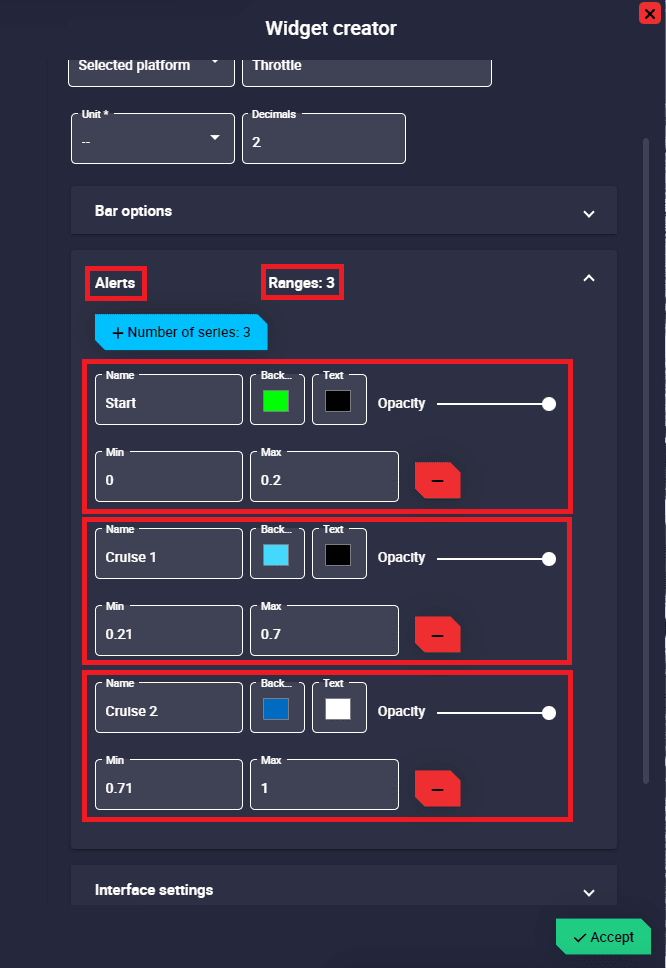Delete the Cruise 1 range row
Viewport: 666px width, 968px height.
tap(437, 634)
